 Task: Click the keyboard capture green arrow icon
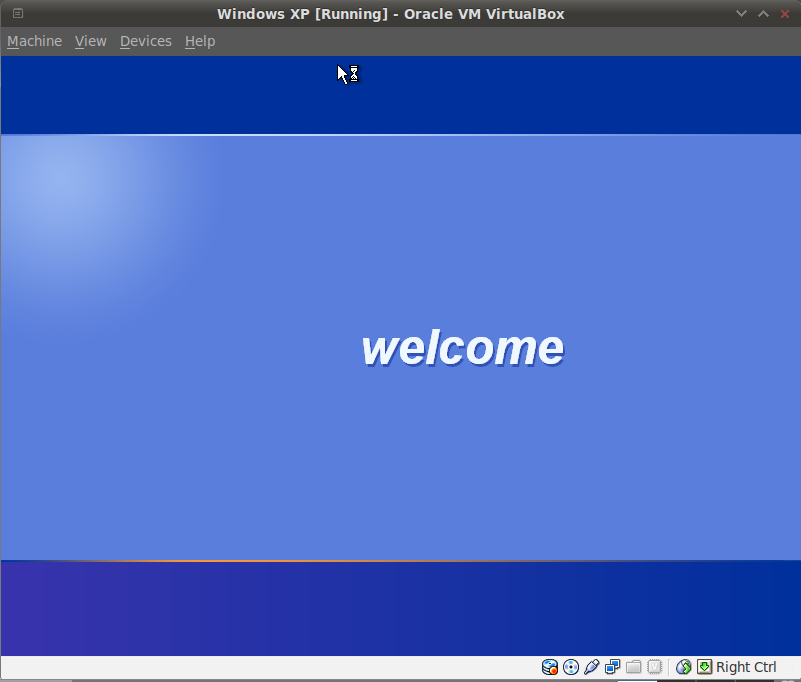[x=704, y=667]
